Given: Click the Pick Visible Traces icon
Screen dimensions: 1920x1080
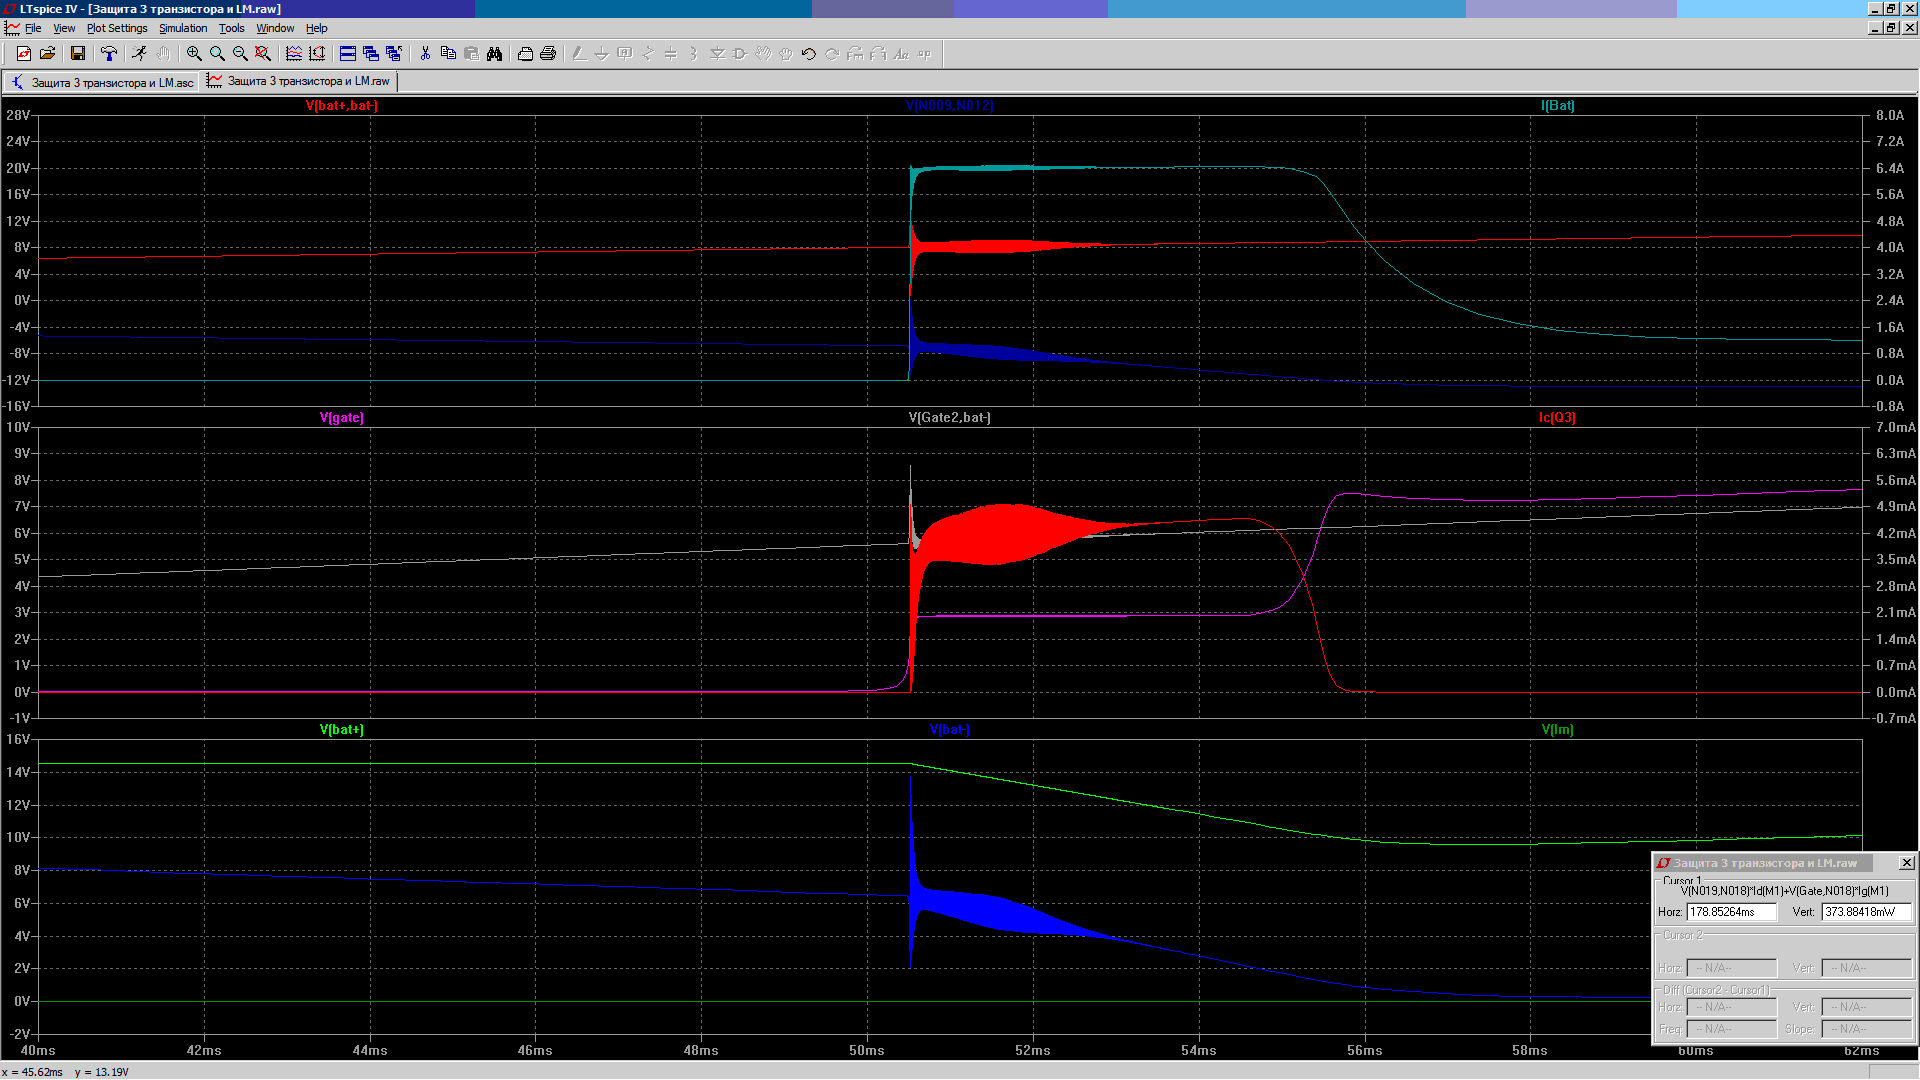Looking at the screenshot, I should [294, 54].
